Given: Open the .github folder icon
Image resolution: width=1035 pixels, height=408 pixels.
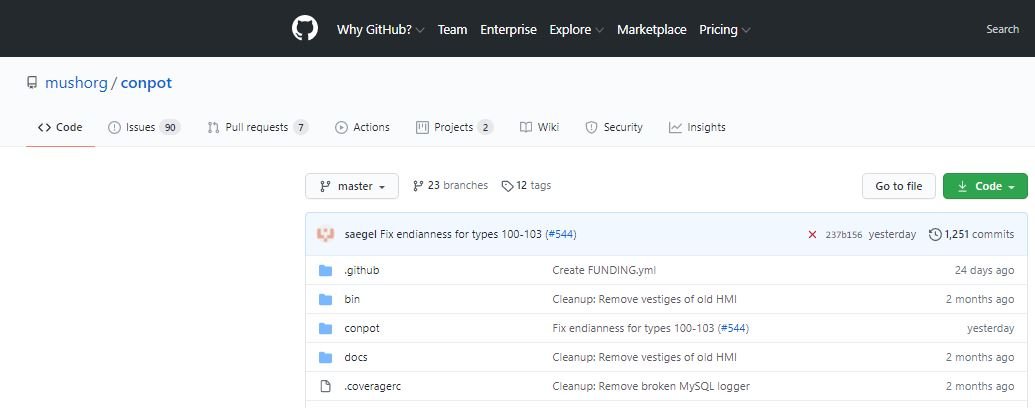Looking at the screenshot, I should pyautogui.click(x=325, y=270).
